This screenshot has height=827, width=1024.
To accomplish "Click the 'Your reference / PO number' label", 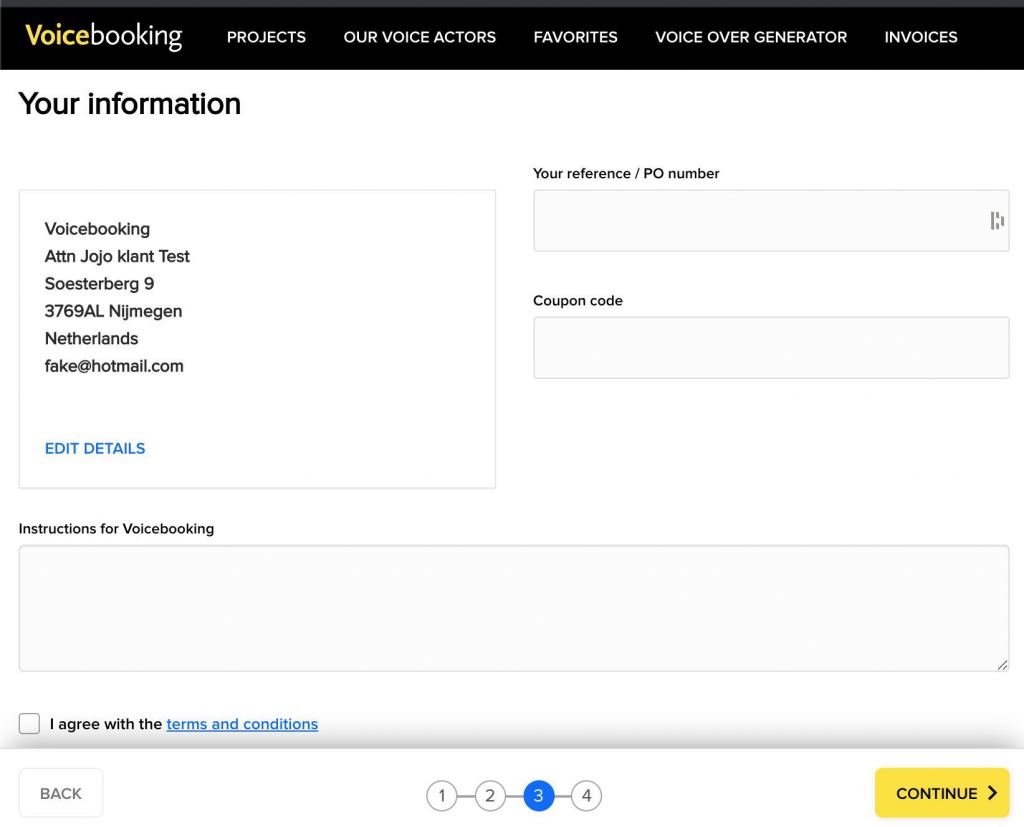I will [x=626, y=173].
